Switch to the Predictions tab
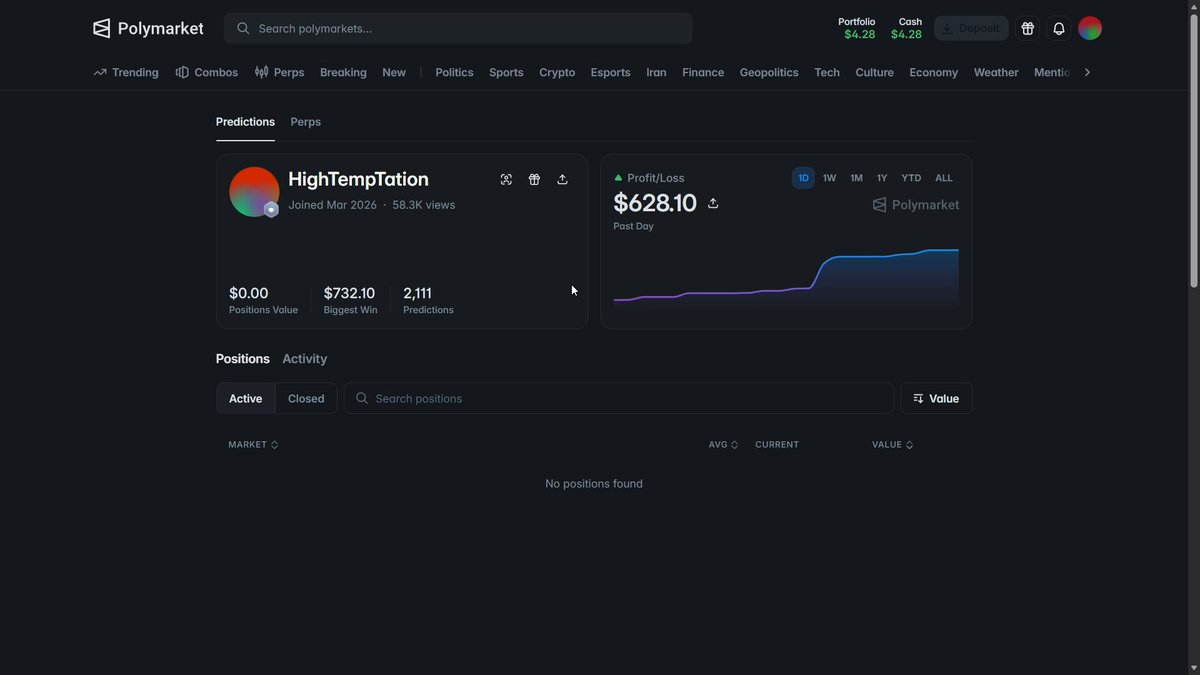Viewport: 1200px width, 675px height. coord(245,122)
